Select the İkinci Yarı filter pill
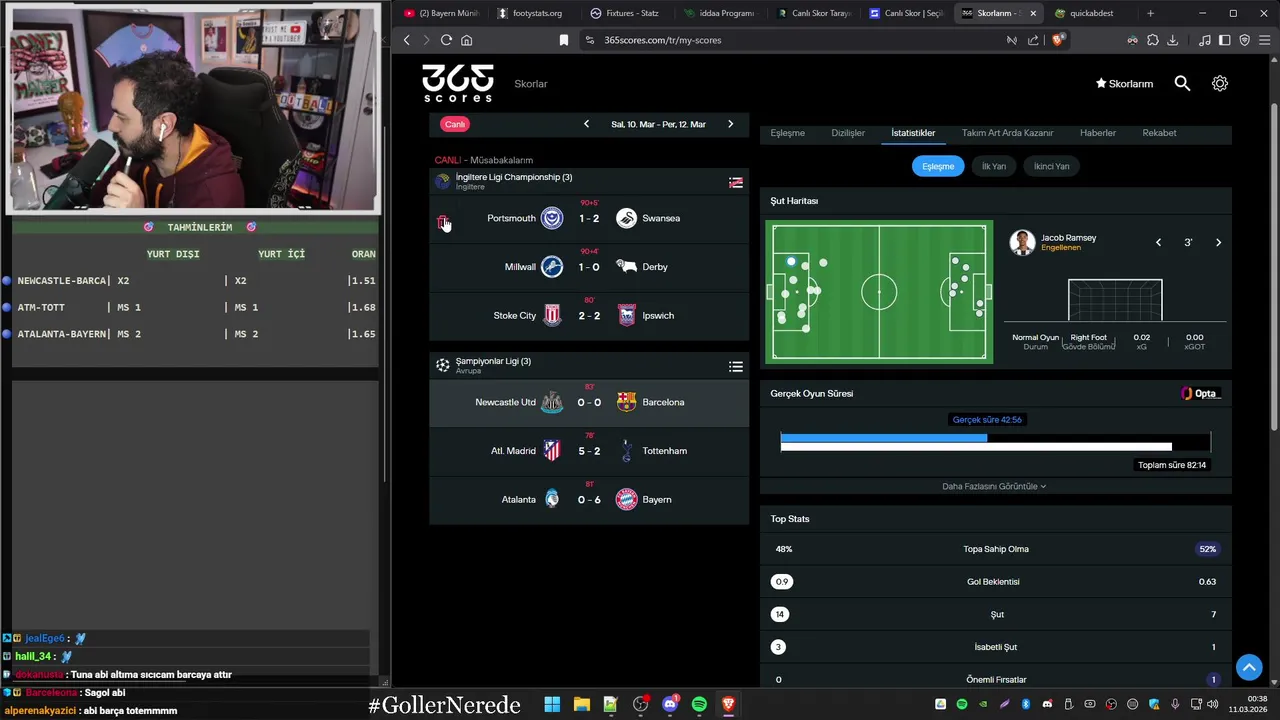The width and height of the screenshot is (1280, 720). pyautogui.click(x=1051, y=166)
